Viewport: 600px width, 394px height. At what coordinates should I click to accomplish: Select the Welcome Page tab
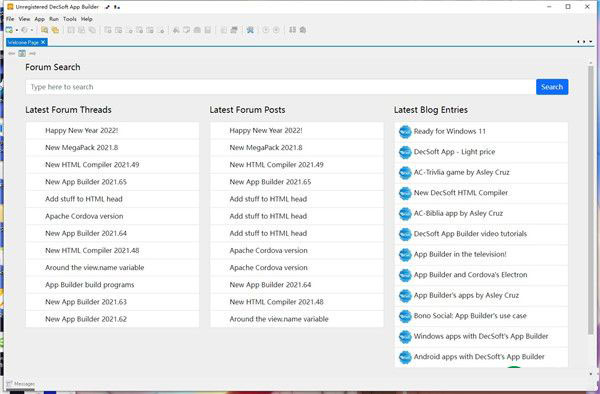(23, 42)
